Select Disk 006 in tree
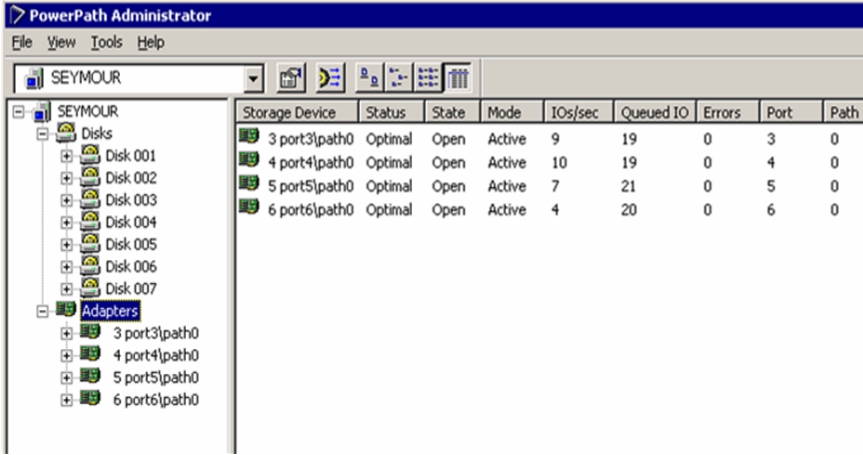 pyautogui.click(x=131, y=266)
